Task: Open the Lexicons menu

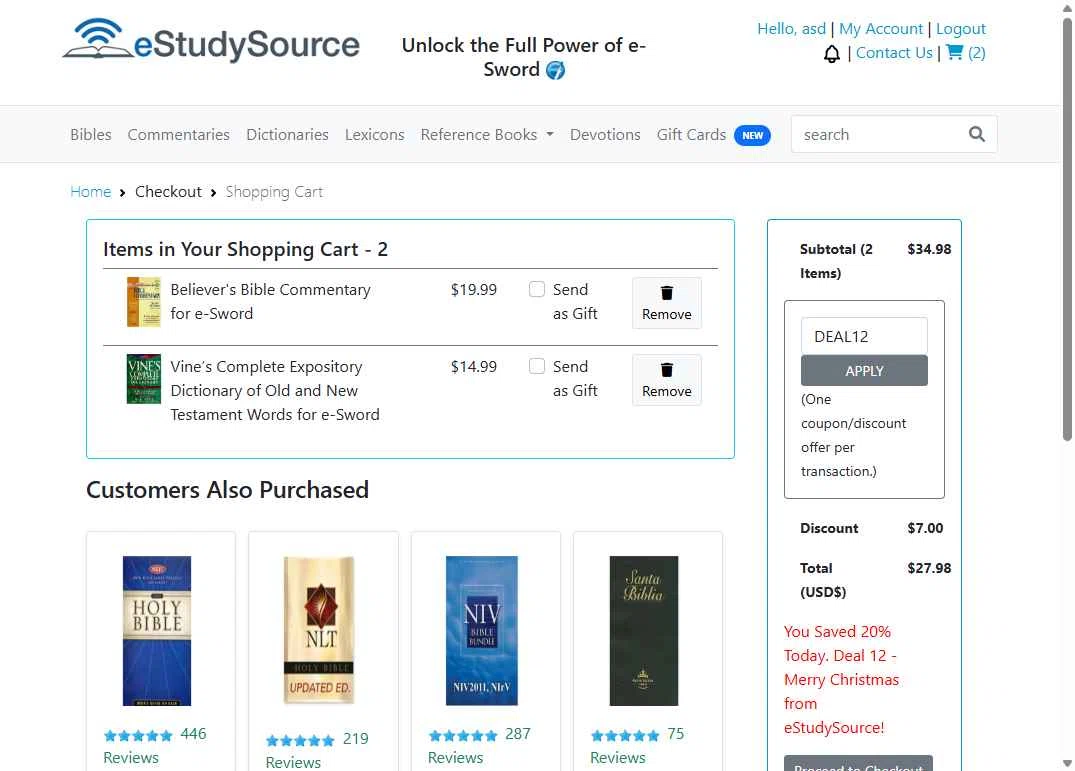Action: coord(374,134)
